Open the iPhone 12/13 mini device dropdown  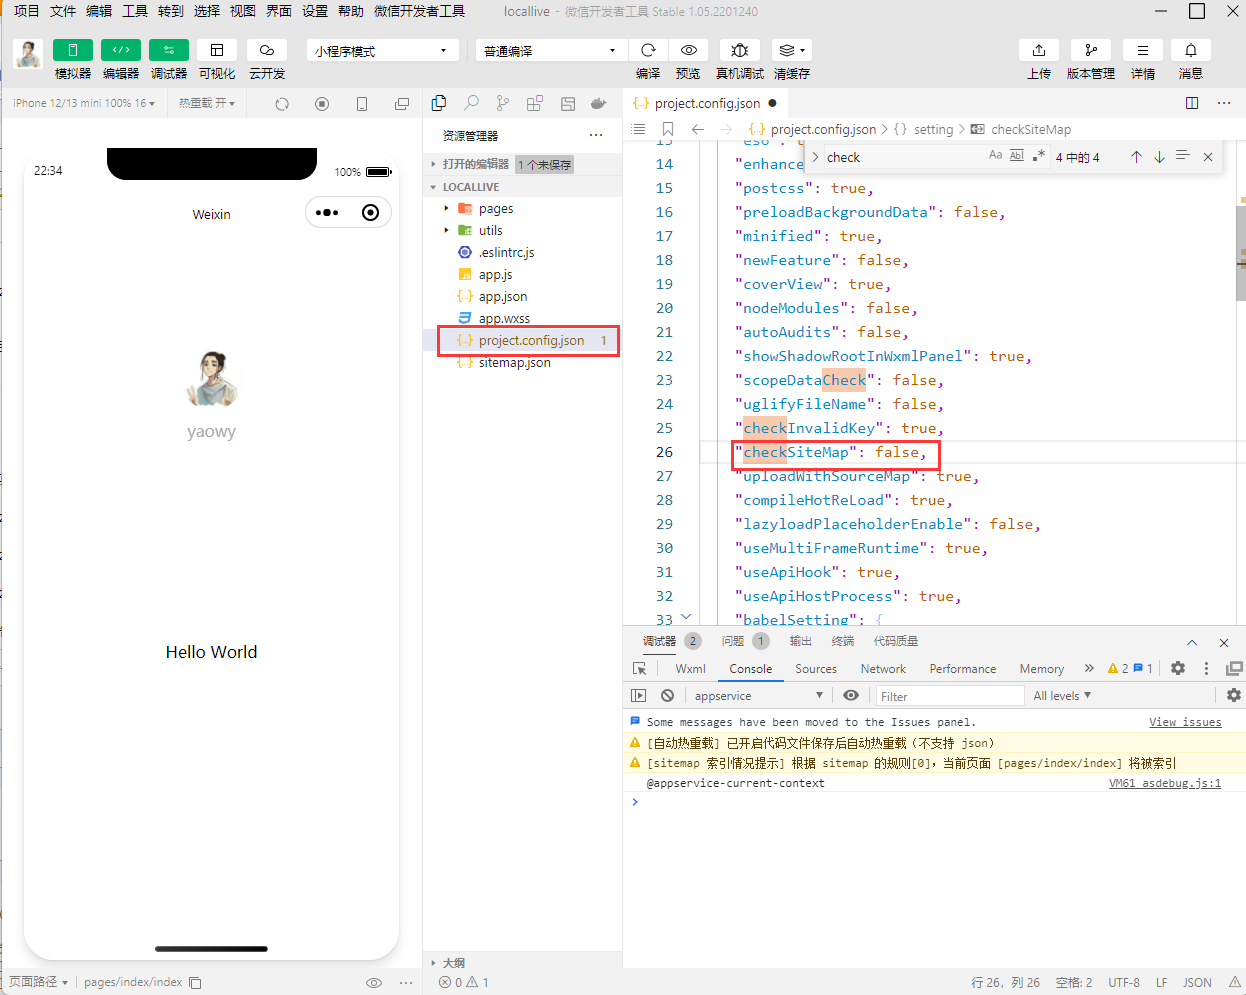84,103
